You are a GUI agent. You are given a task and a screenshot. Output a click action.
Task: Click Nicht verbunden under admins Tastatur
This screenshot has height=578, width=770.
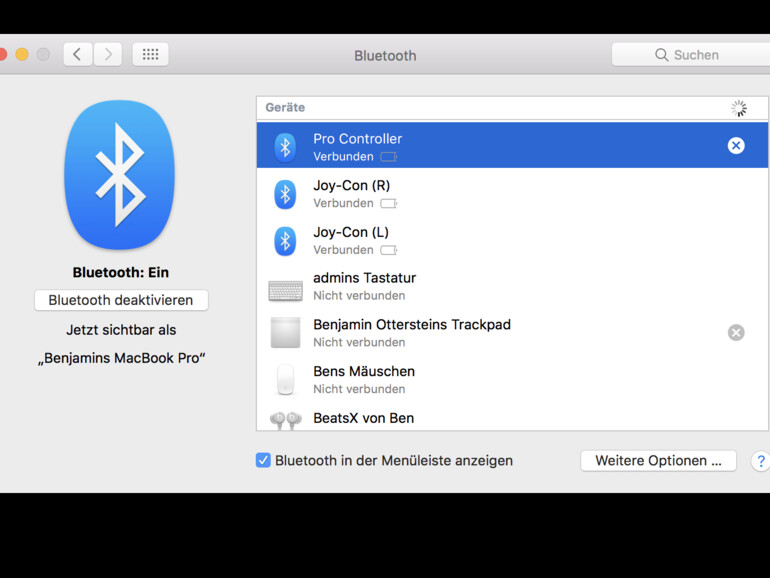tap(359, 296)
